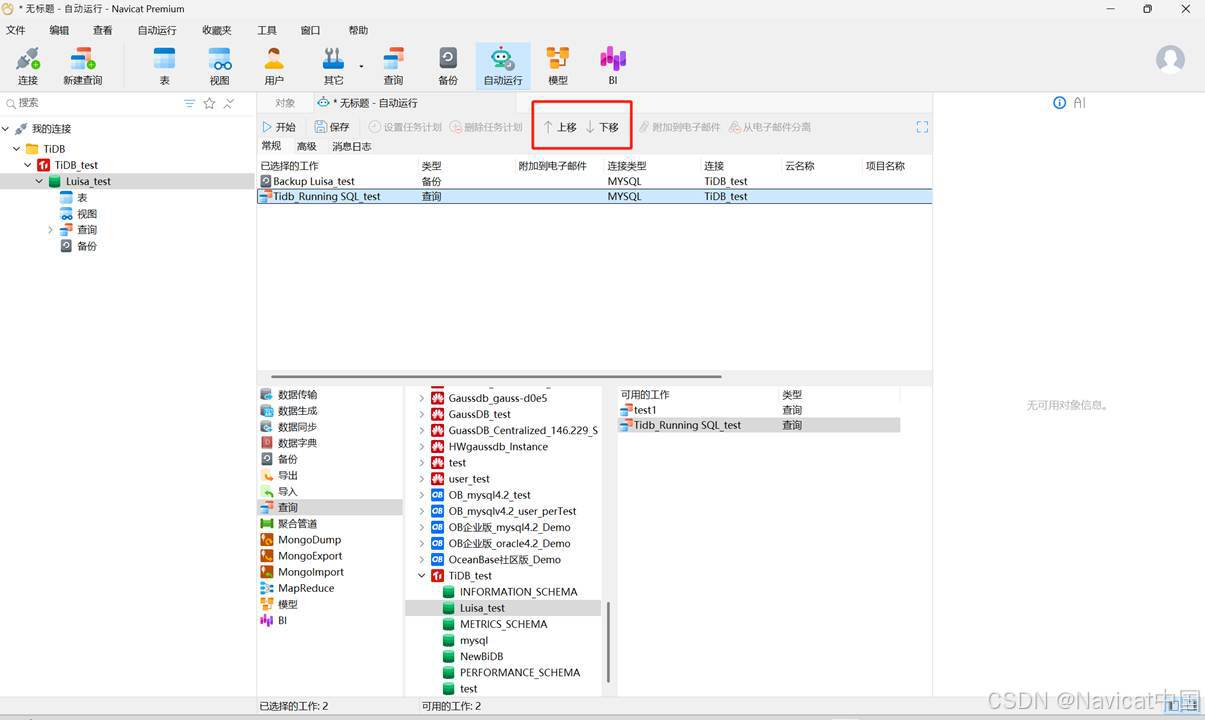Open the 查看 menu
Image resolution: width=1205 pixels, height=720 pixels.
click(102, 30)
